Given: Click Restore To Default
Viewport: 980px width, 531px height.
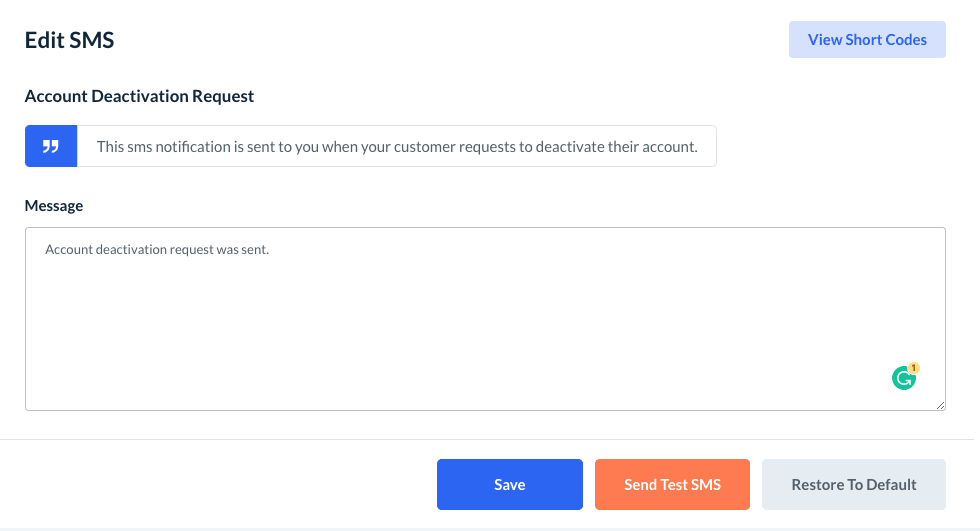Looking at the screenshot, I should point(853,485).
